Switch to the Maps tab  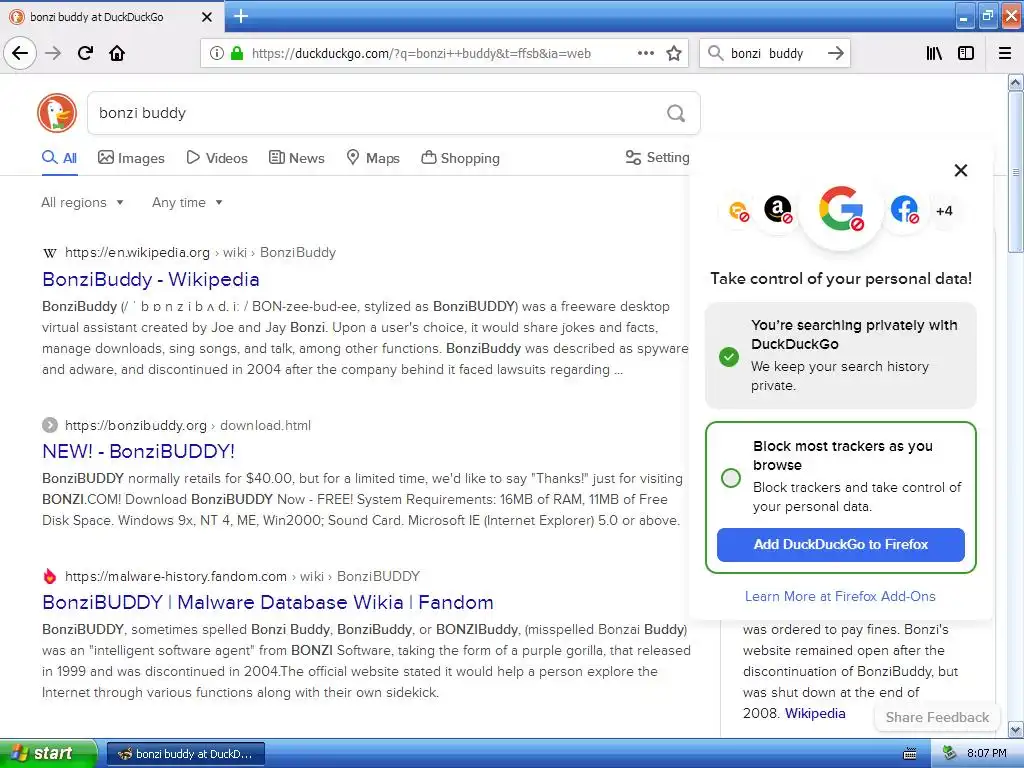click(x=373, y=158)
